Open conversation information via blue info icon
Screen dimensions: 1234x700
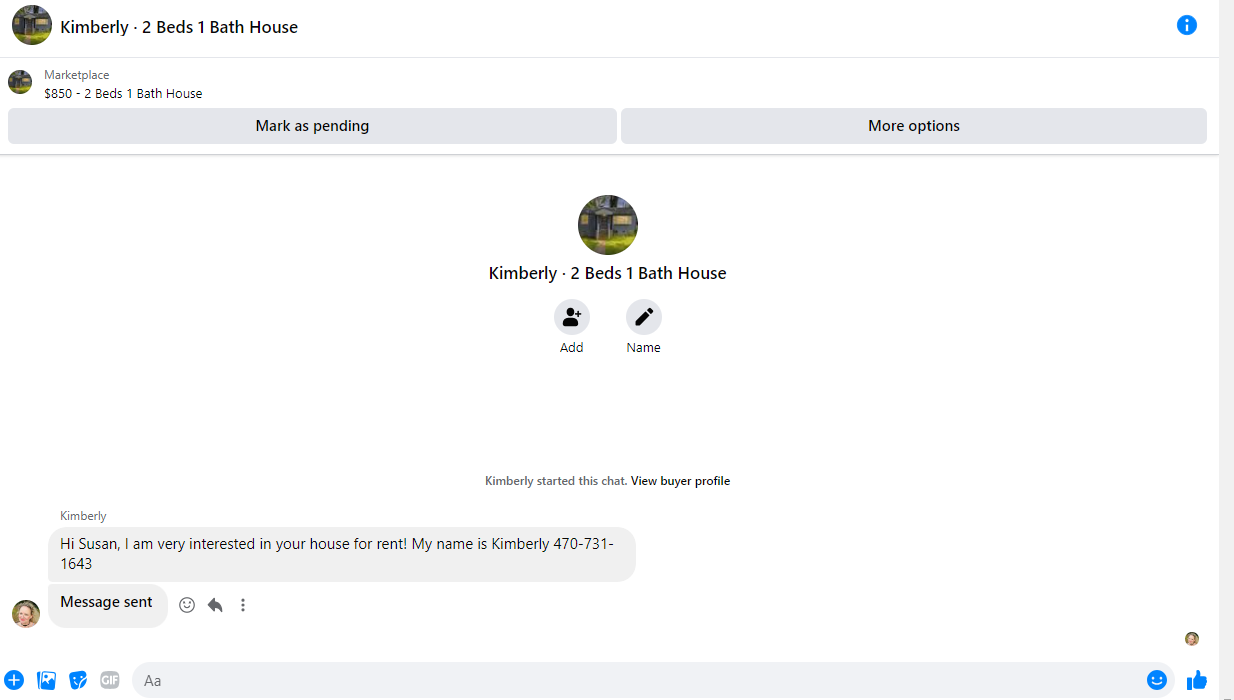click(1186, 25)
